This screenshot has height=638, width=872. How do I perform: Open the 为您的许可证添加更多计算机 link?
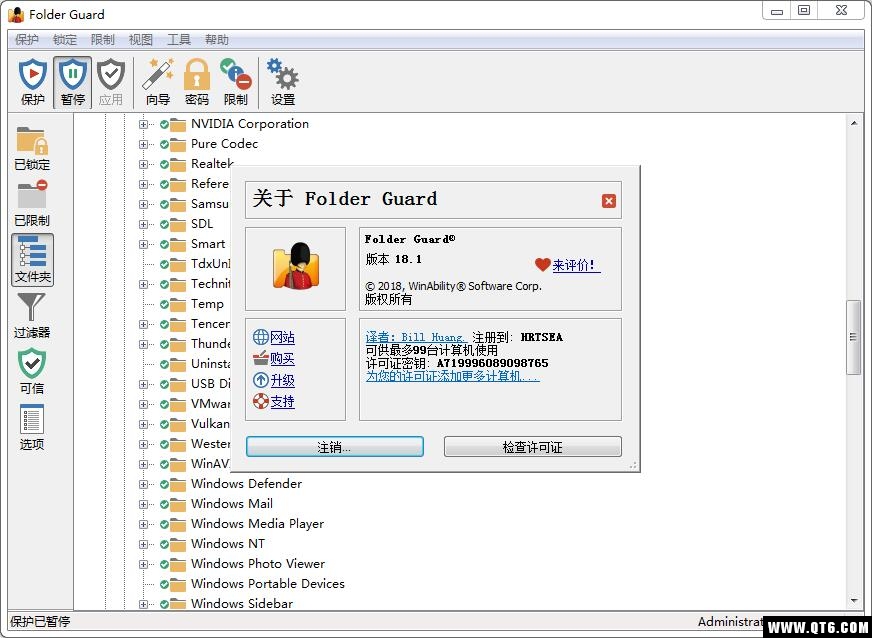pos(452,377)
